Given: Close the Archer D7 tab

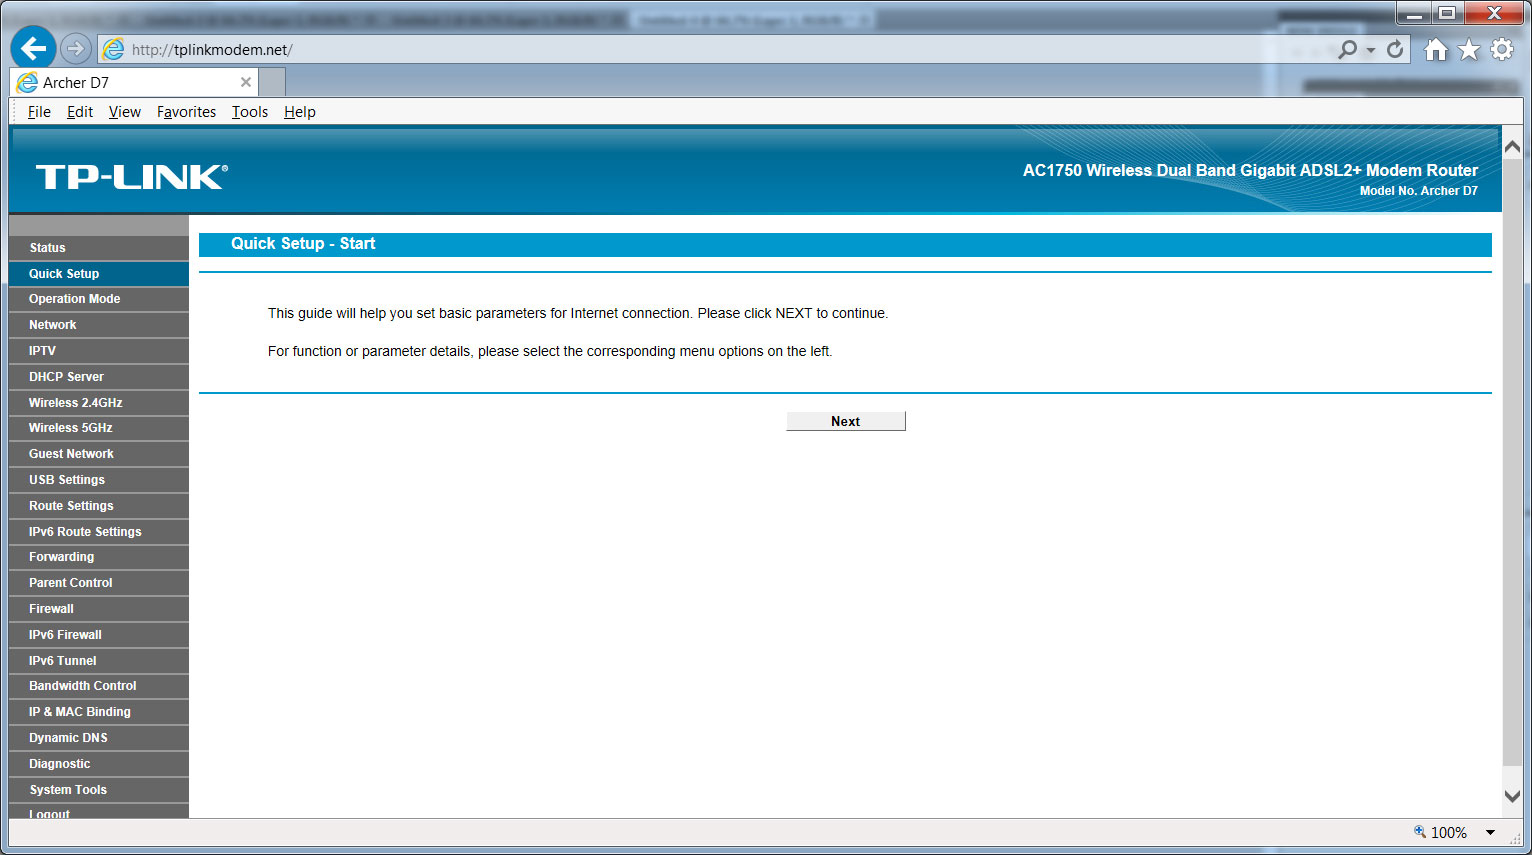Looking at the screenshot, I should [x=246, y=82].
